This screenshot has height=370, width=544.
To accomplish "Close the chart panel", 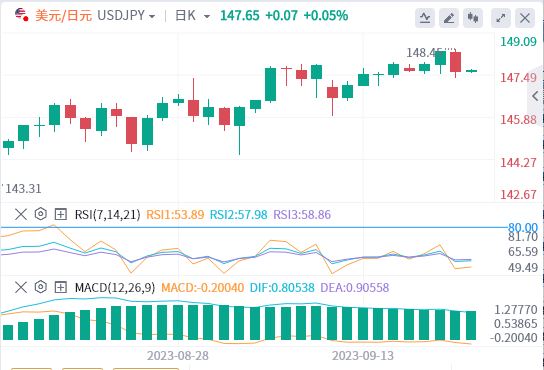I will pyautogui.click(x=525, y=18).
